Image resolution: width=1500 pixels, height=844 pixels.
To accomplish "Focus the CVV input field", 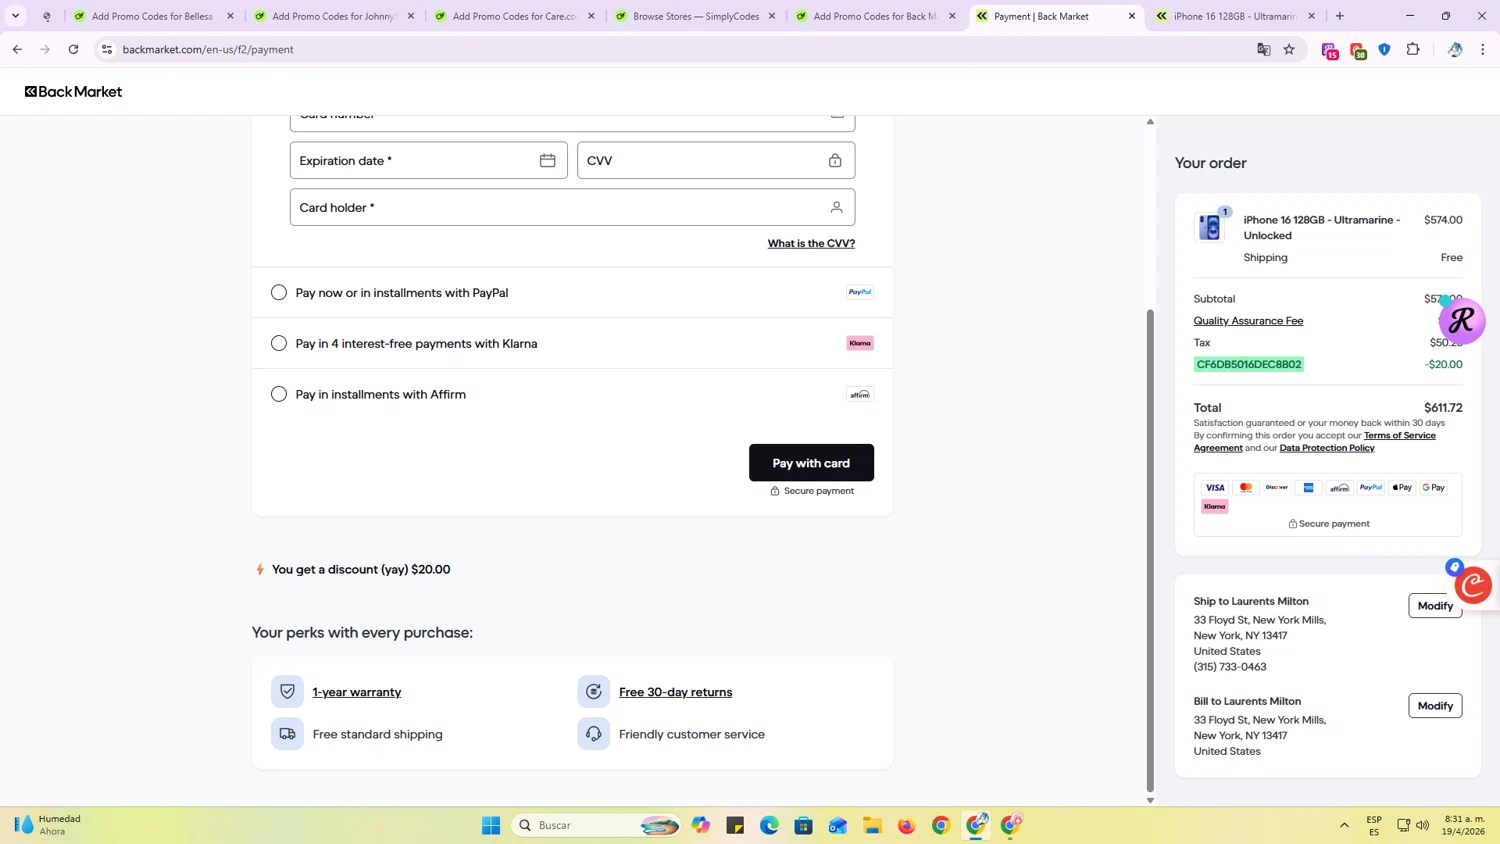I will click(716, 160).
